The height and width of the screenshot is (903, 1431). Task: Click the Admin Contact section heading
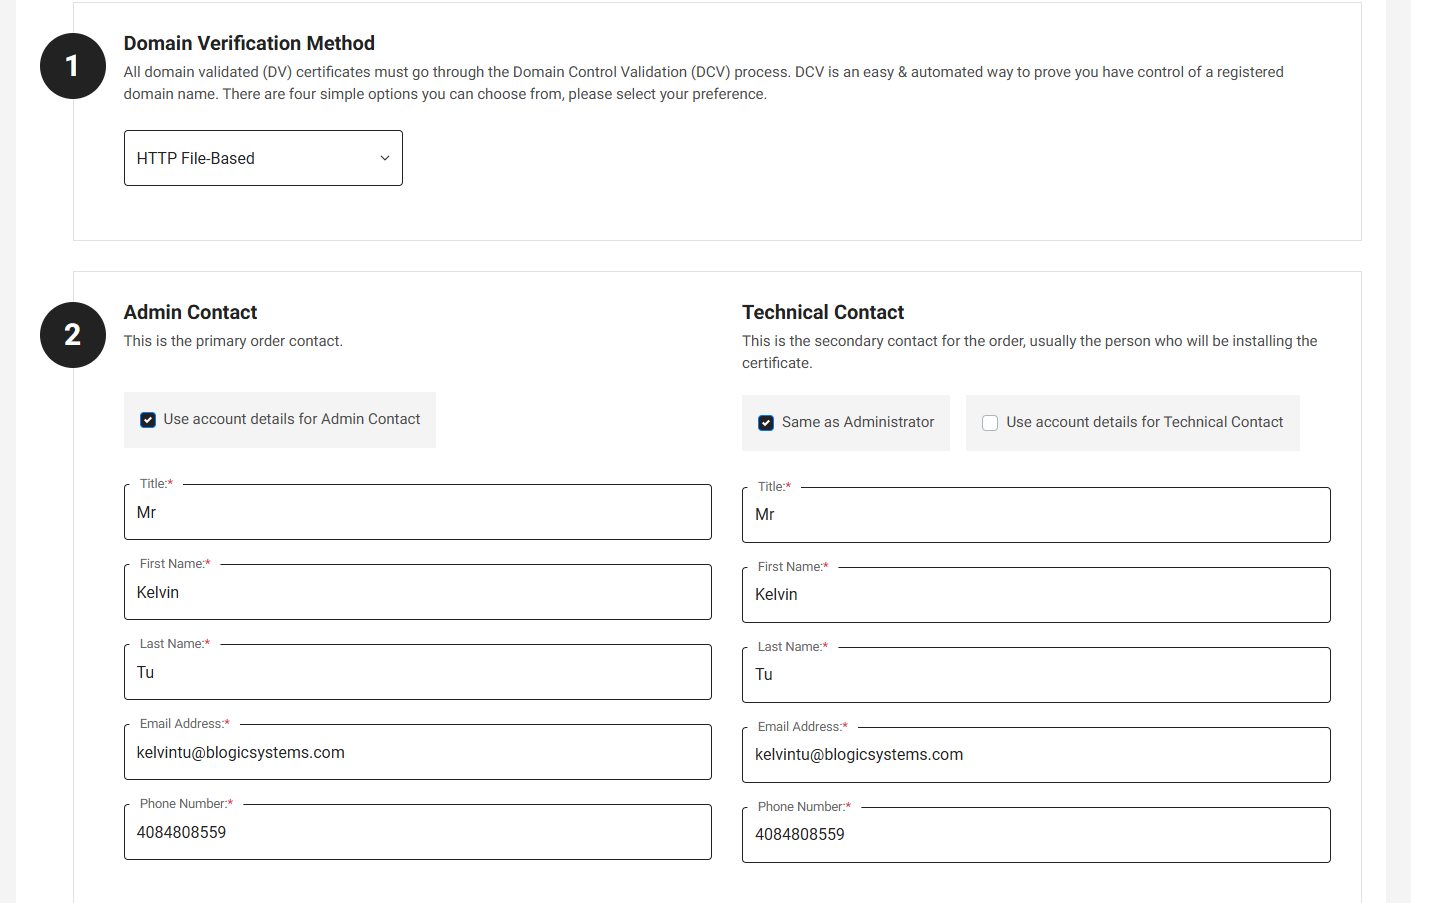pos(190,312)
